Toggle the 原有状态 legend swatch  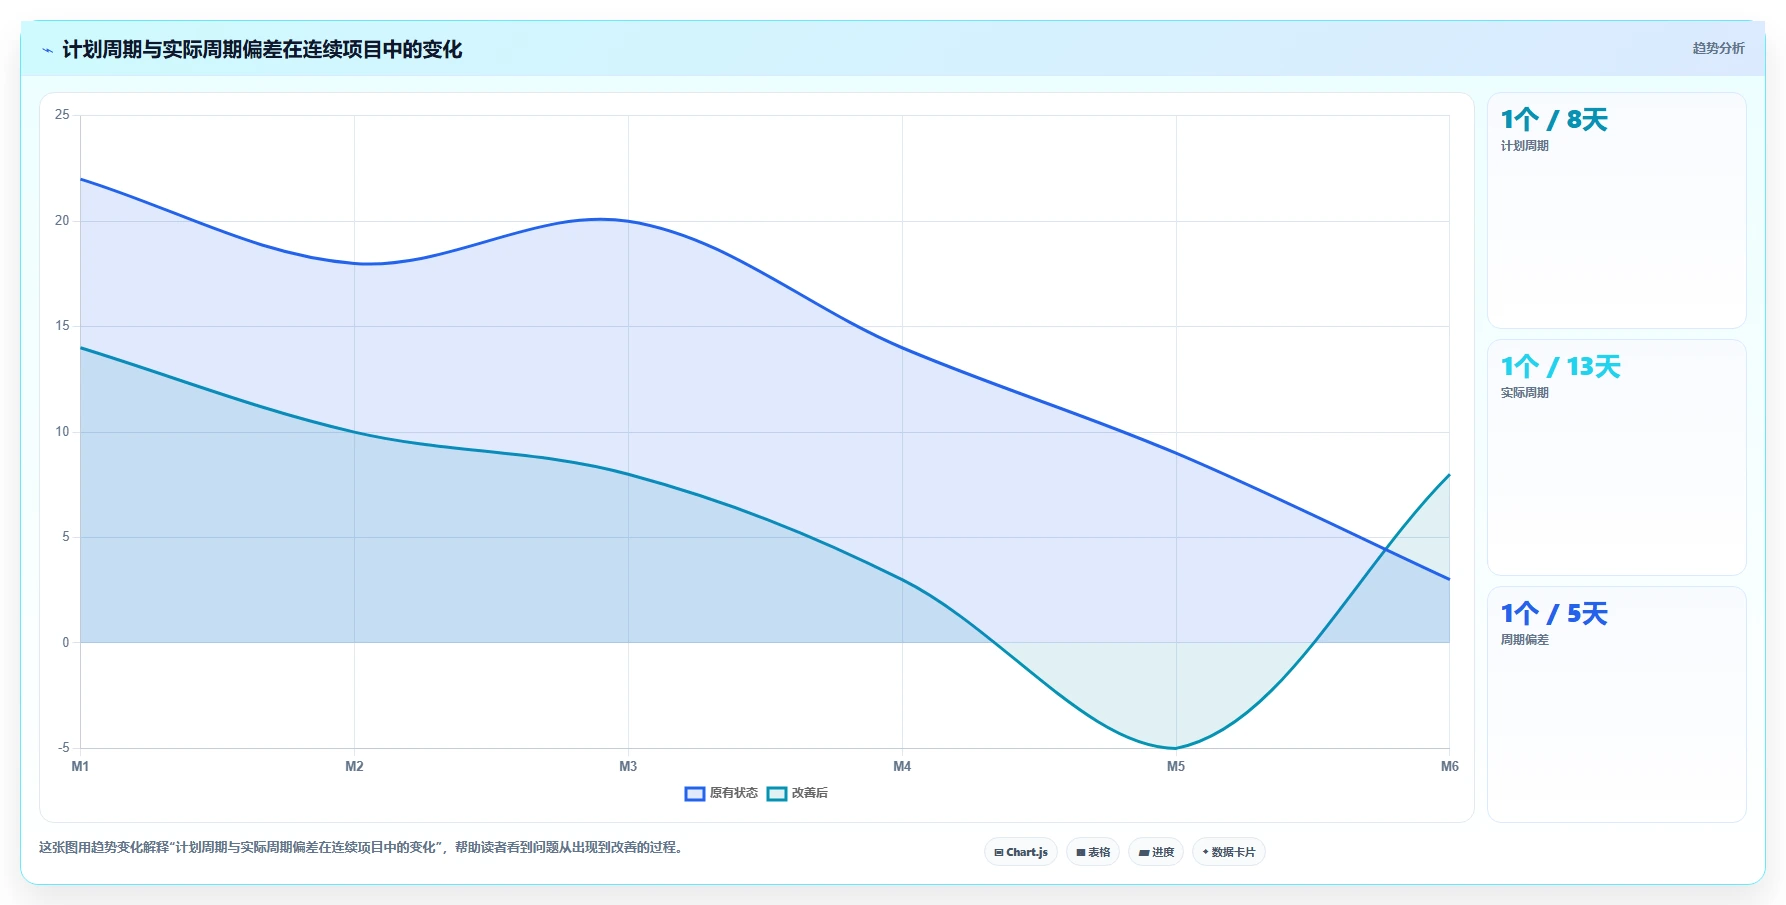[695, 794]
